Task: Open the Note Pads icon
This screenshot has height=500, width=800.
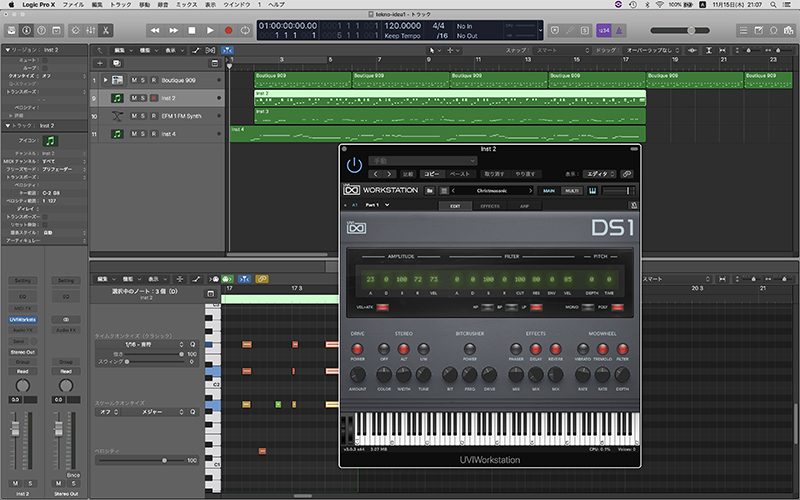Action: pyautogui.click(x=759, y=31)
